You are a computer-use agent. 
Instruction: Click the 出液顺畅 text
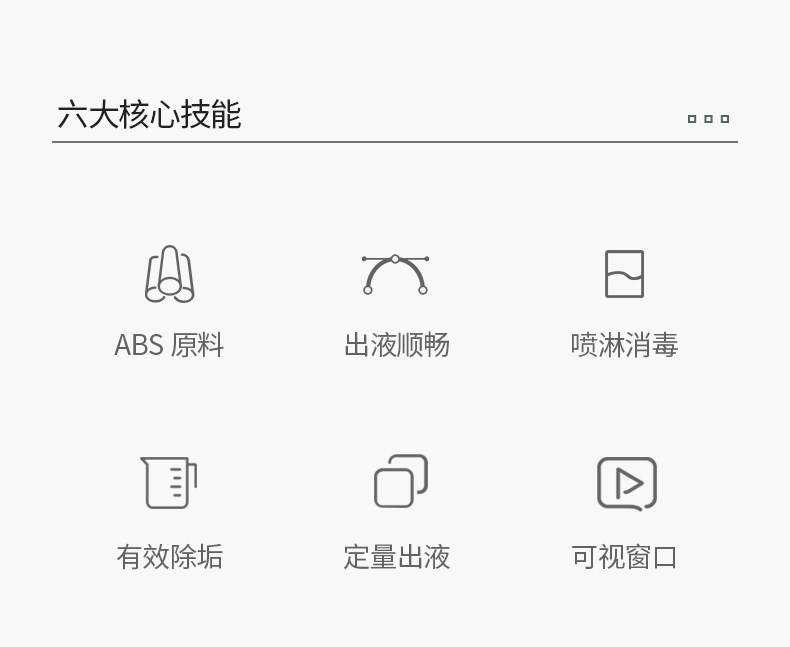tap(397, 345)
